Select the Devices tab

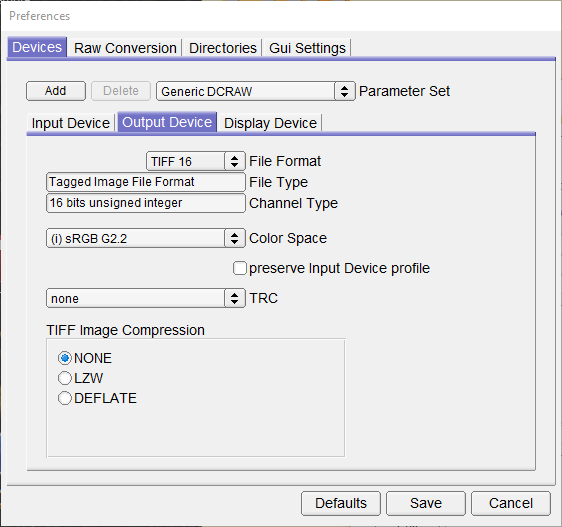click(x=37, y=47)
